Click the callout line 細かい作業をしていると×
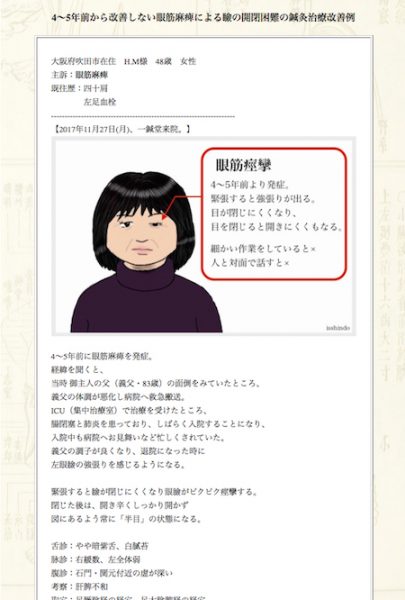The height and width of the screenshot is (600, 405). pyautogui.click(x=263, y=249)
